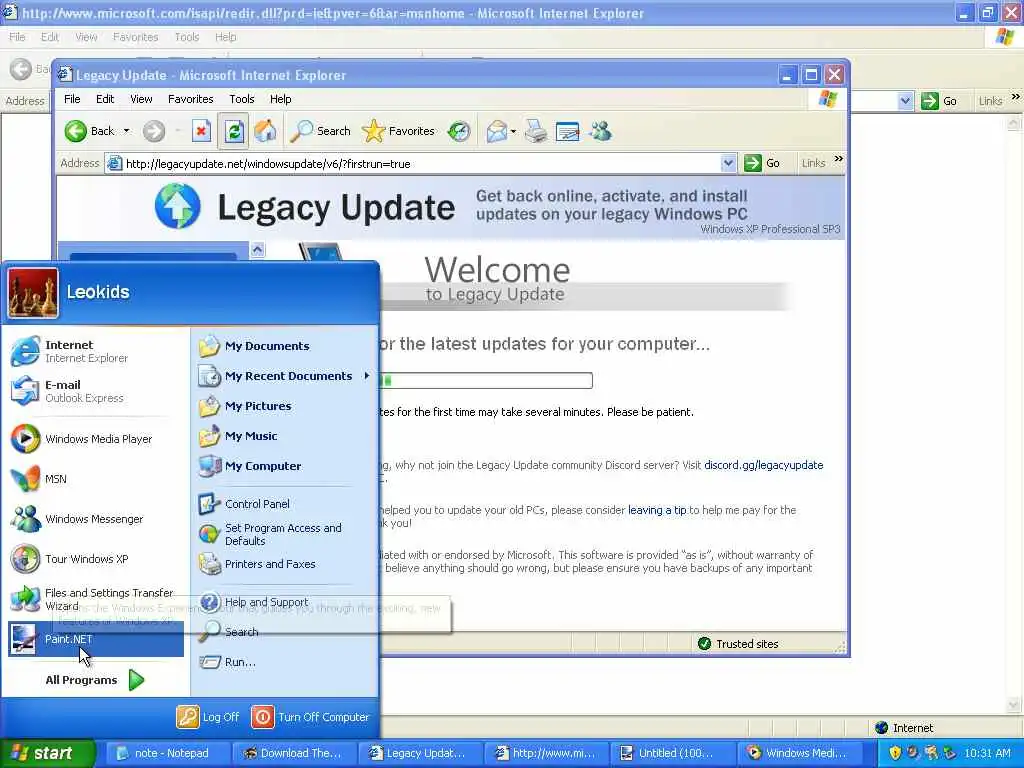Image resolution: width=1024 pixels, height=768 pixels.
Task: Open My Computer
Action: point(285,466)
